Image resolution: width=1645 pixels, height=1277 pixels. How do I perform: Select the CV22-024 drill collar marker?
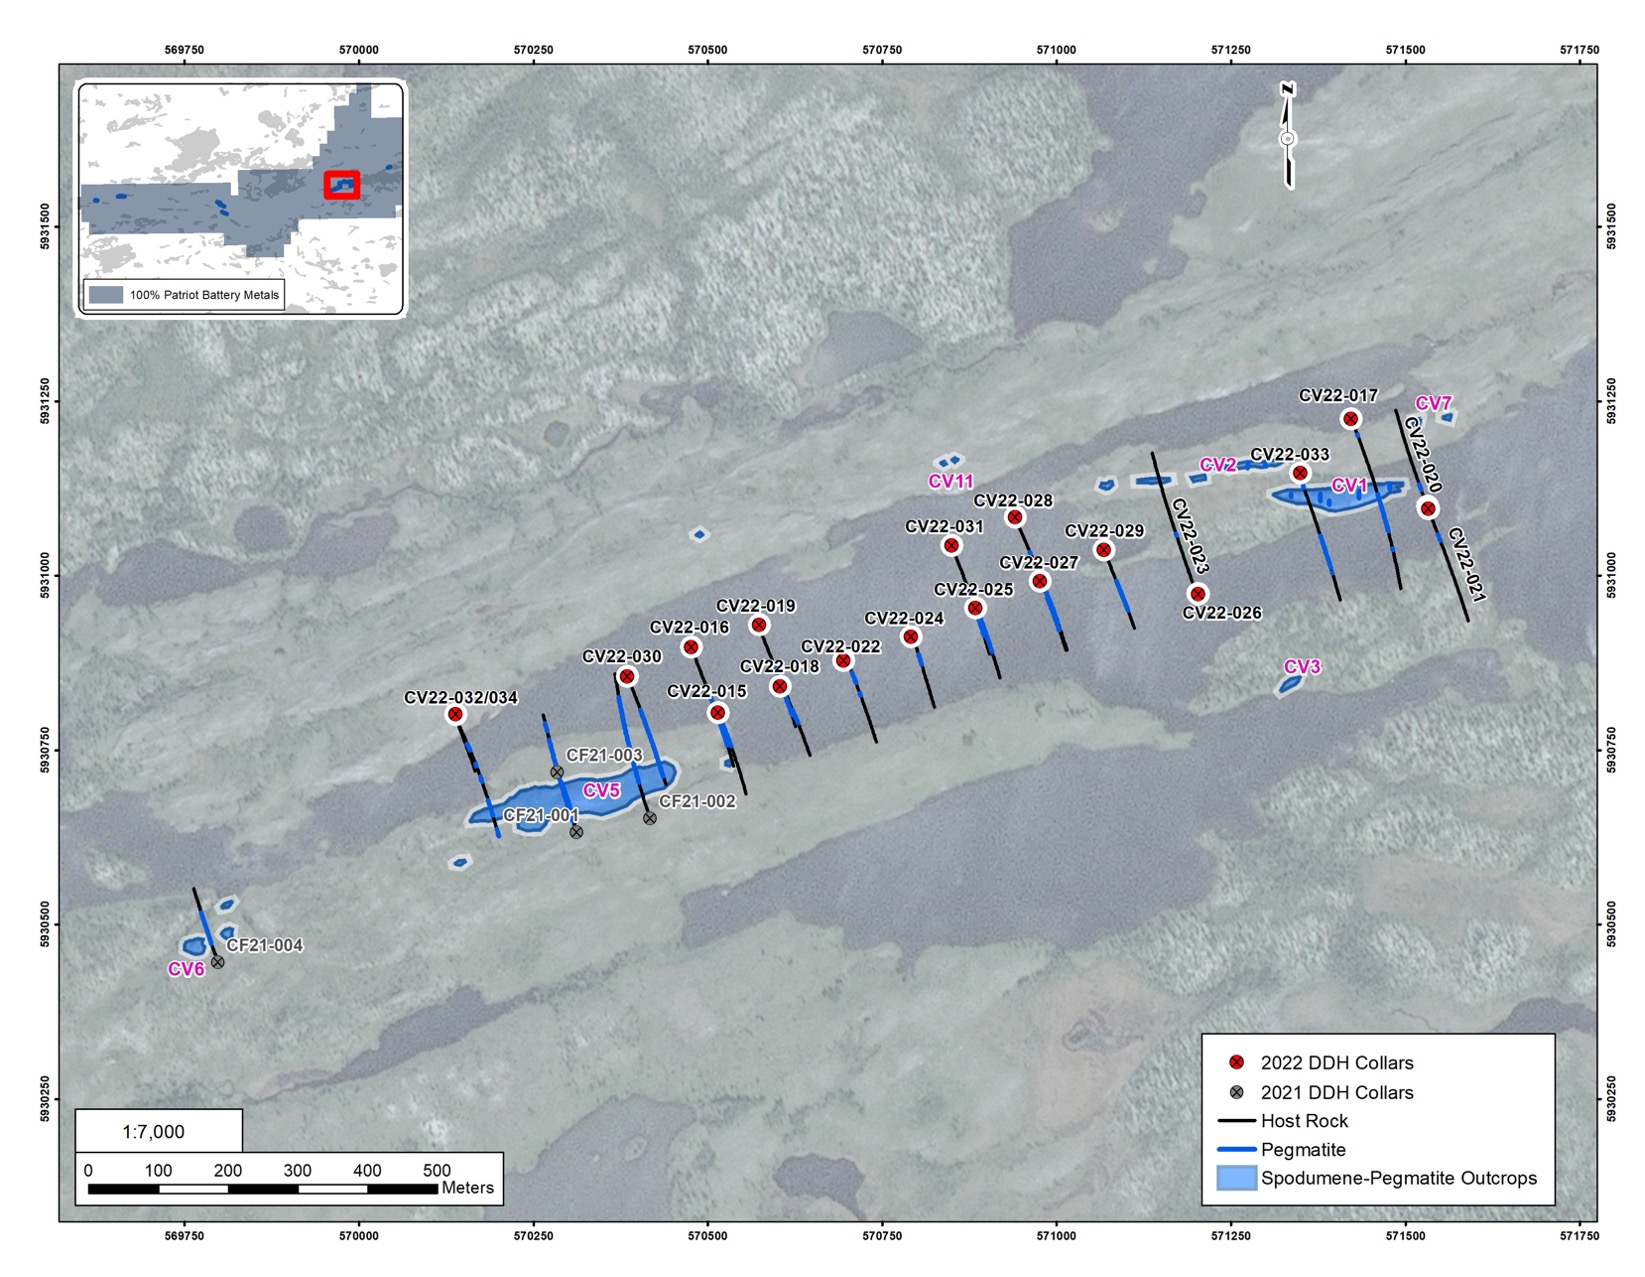[x=910, y=637]
